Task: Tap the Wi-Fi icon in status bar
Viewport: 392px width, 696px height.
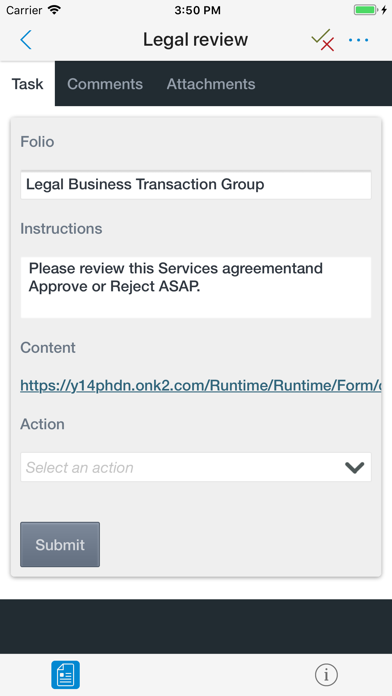Action: coord(55,10)
